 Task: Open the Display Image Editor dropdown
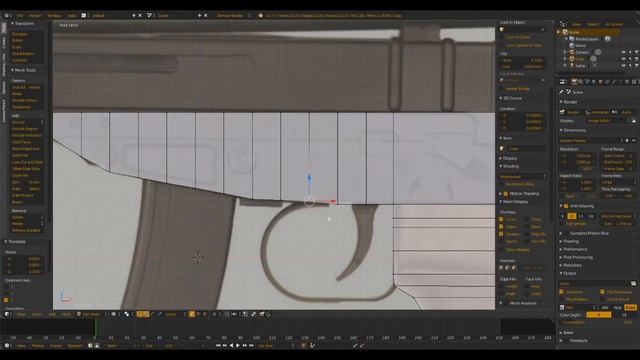pos(608,121)
